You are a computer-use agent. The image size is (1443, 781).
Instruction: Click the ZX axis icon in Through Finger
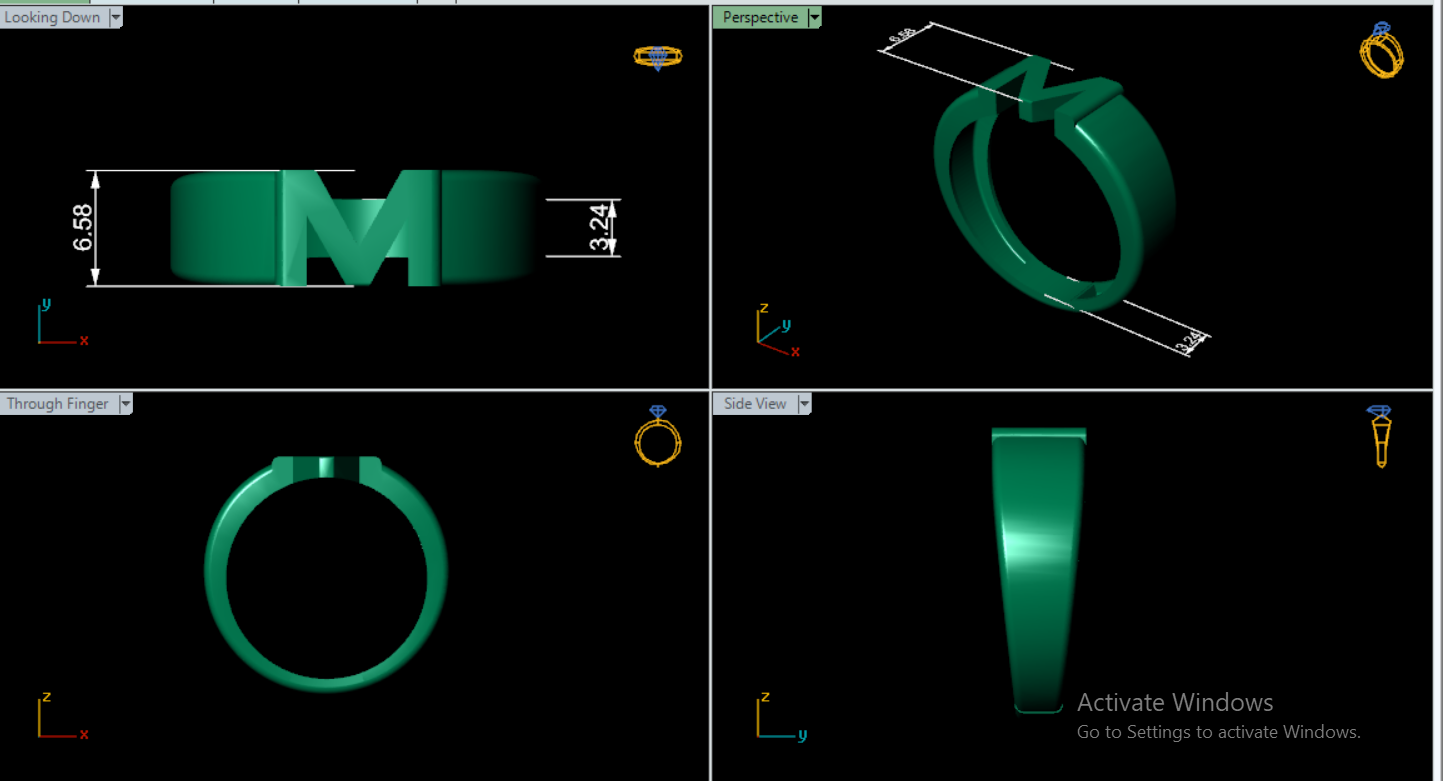tap(58, 718)
